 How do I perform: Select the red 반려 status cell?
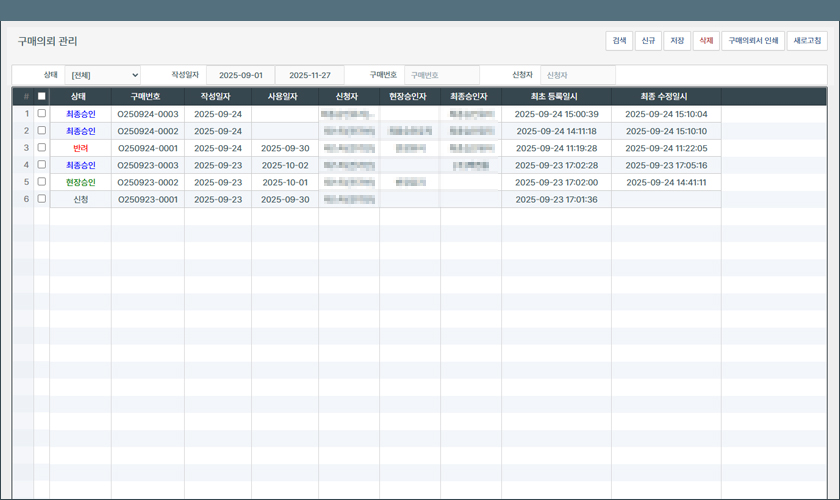coord(80,148)
